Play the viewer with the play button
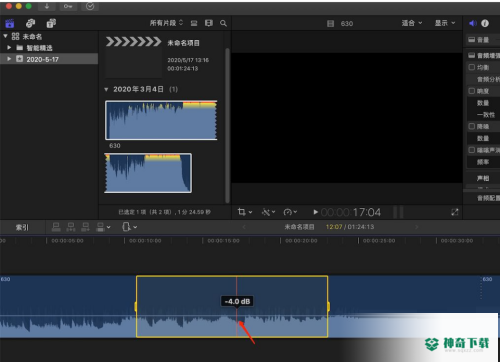 315,212
